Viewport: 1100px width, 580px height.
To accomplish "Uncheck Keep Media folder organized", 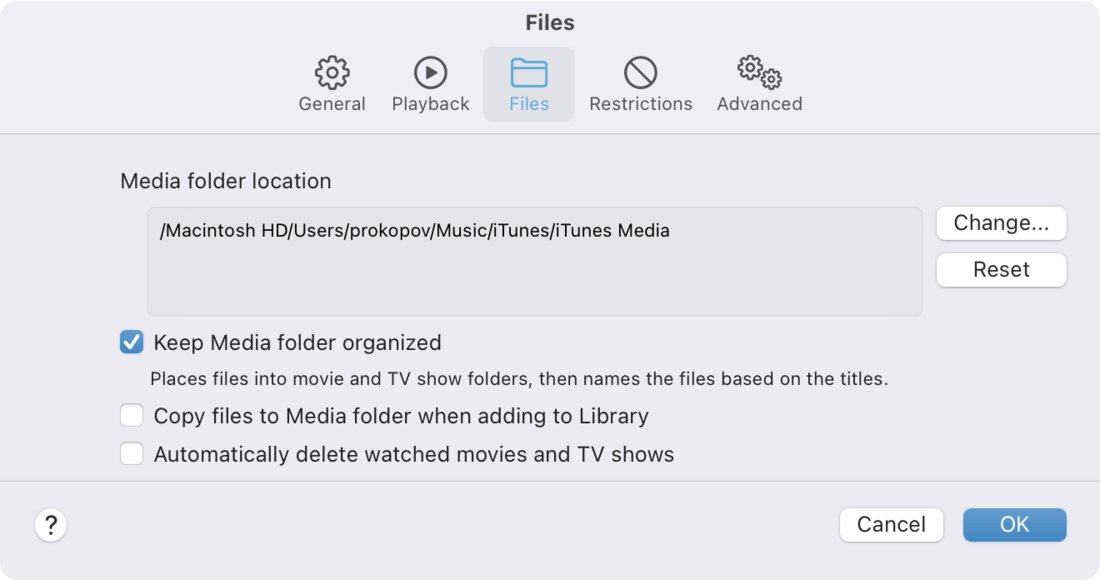I will pos(131,342).
